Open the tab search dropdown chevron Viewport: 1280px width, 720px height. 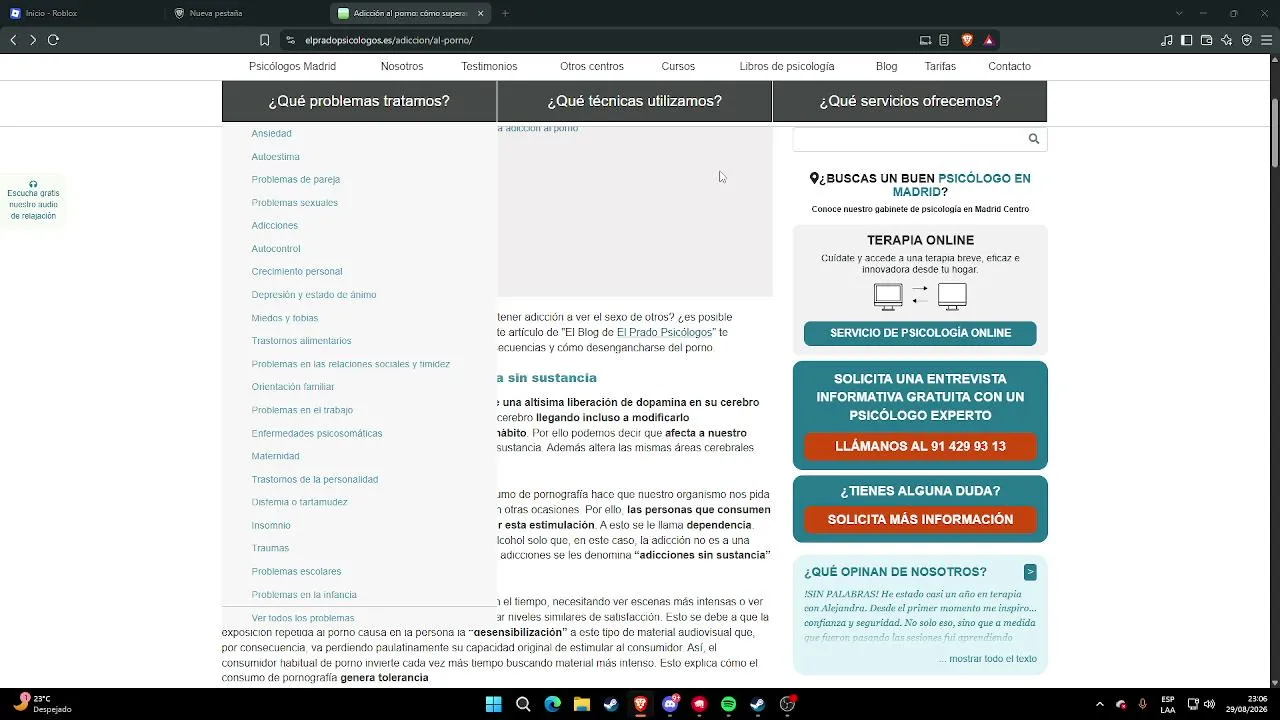[1179, 13]
